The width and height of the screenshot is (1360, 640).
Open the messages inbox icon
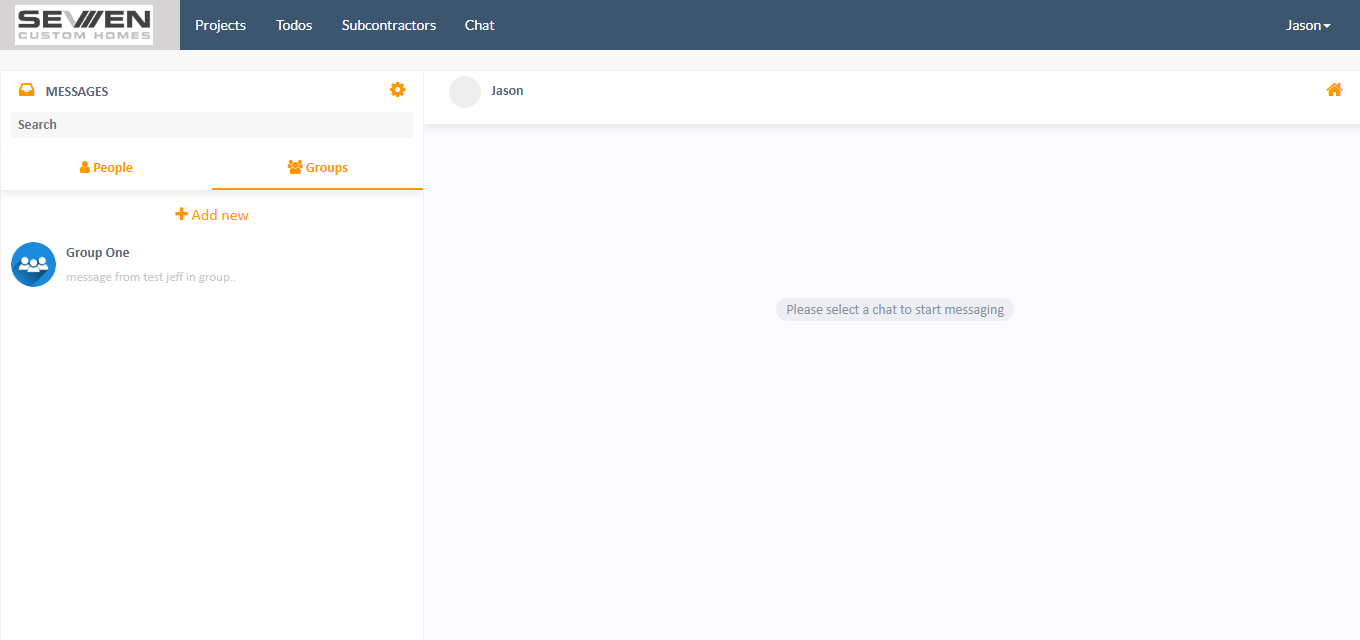26,89
